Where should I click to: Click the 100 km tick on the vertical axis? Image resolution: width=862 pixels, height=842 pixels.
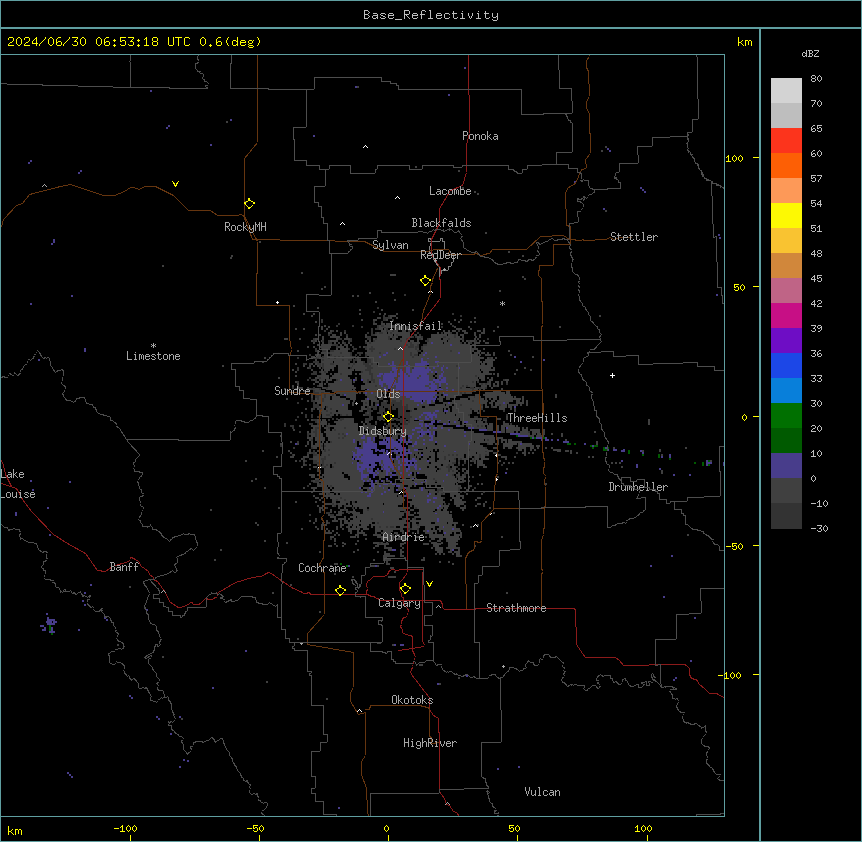734,158
